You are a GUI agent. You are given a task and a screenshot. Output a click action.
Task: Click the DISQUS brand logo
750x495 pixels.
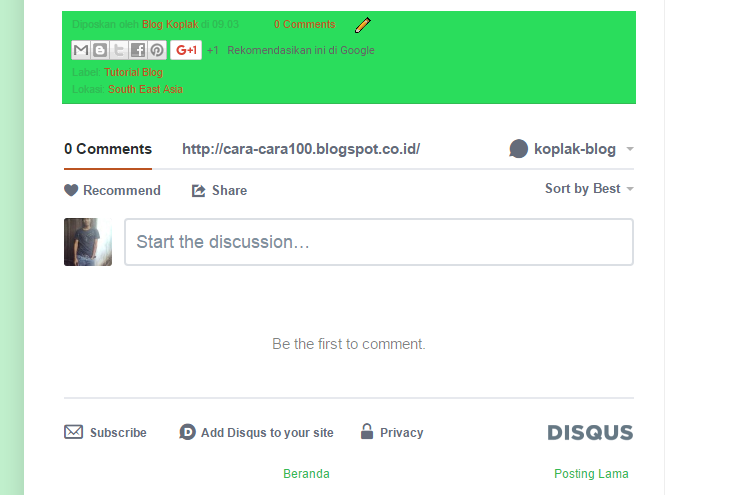point(590,432)
